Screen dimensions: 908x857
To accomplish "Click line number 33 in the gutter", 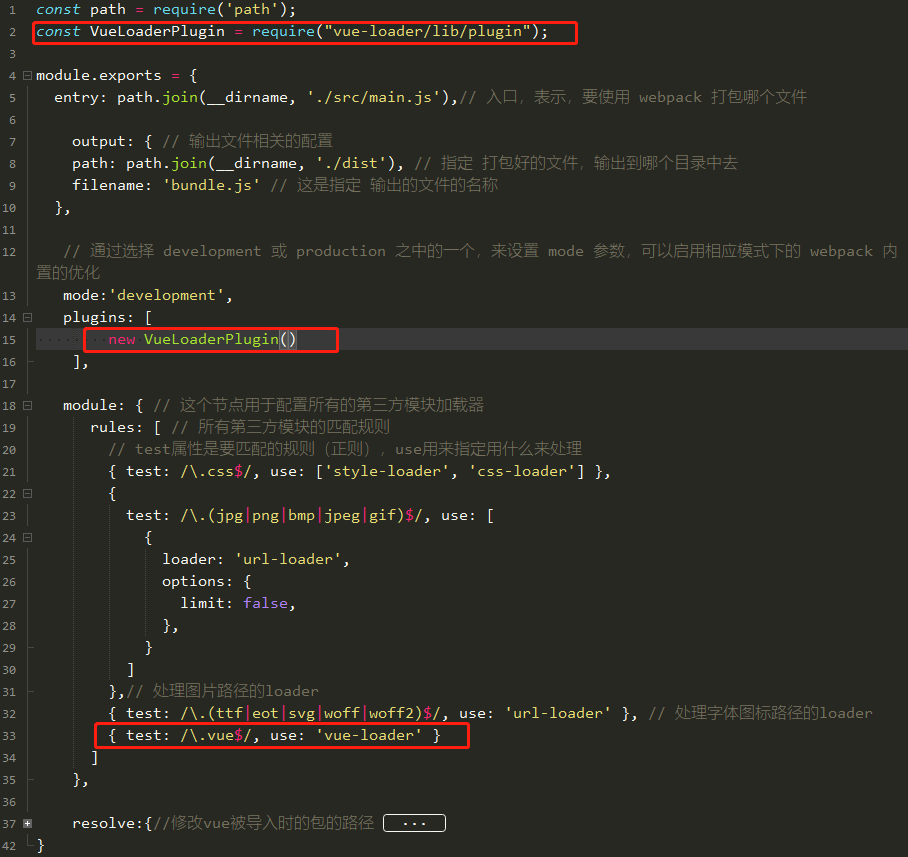I will click(9, 736).
